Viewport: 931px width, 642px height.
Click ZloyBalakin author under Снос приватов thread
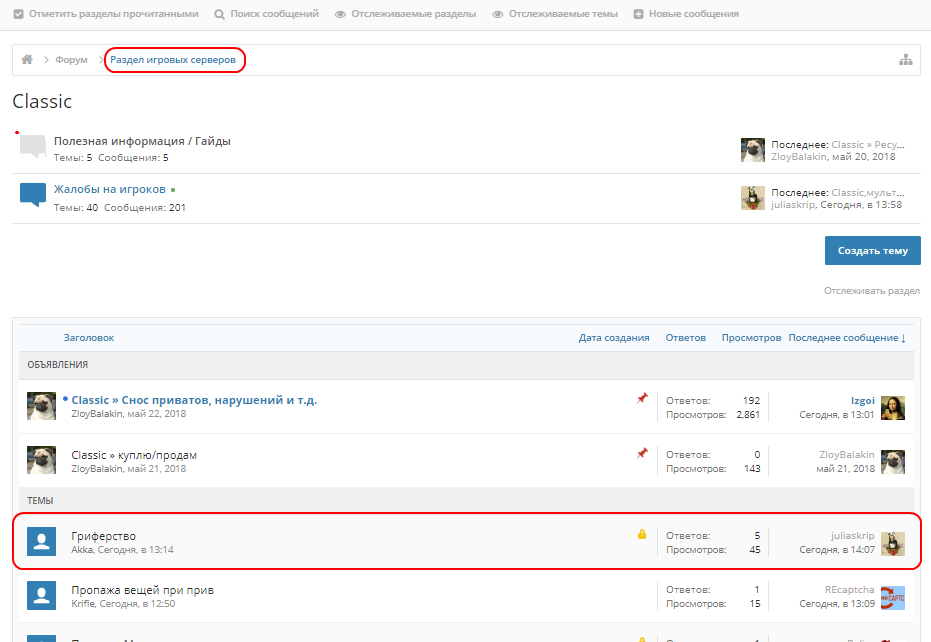click(x=97, y=414)
